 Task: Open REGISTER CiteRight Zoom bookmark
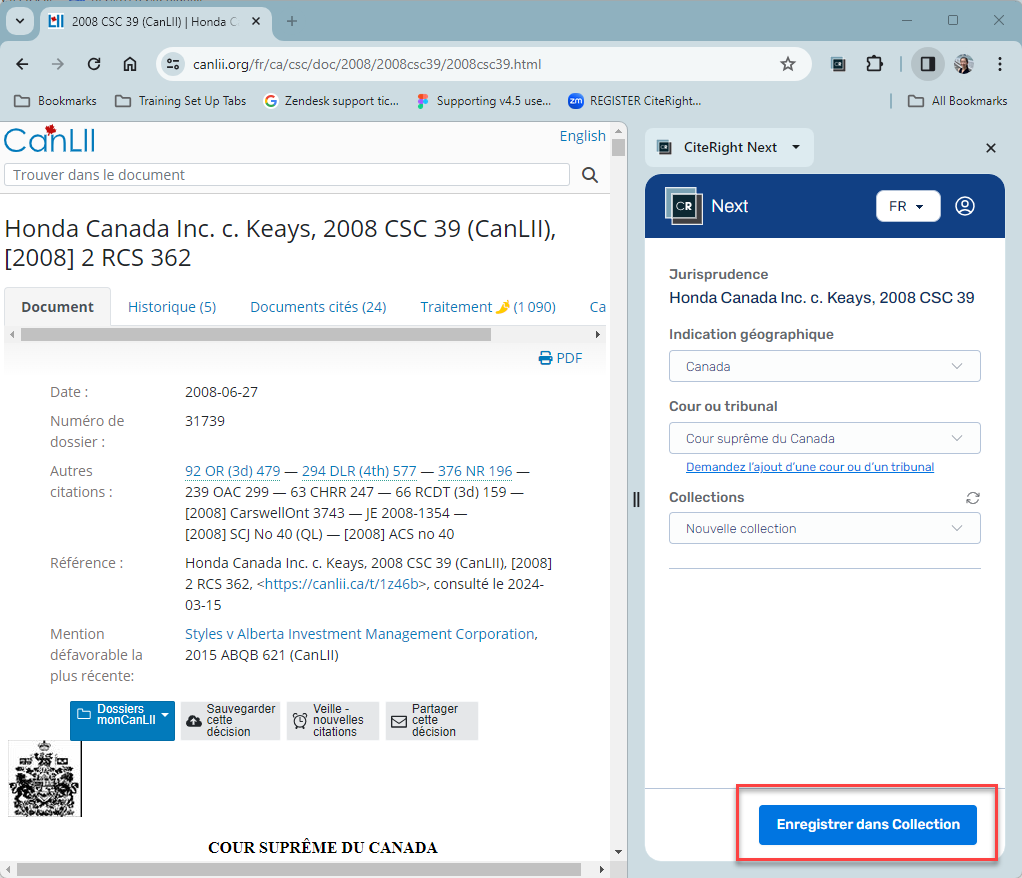point(635,101)
